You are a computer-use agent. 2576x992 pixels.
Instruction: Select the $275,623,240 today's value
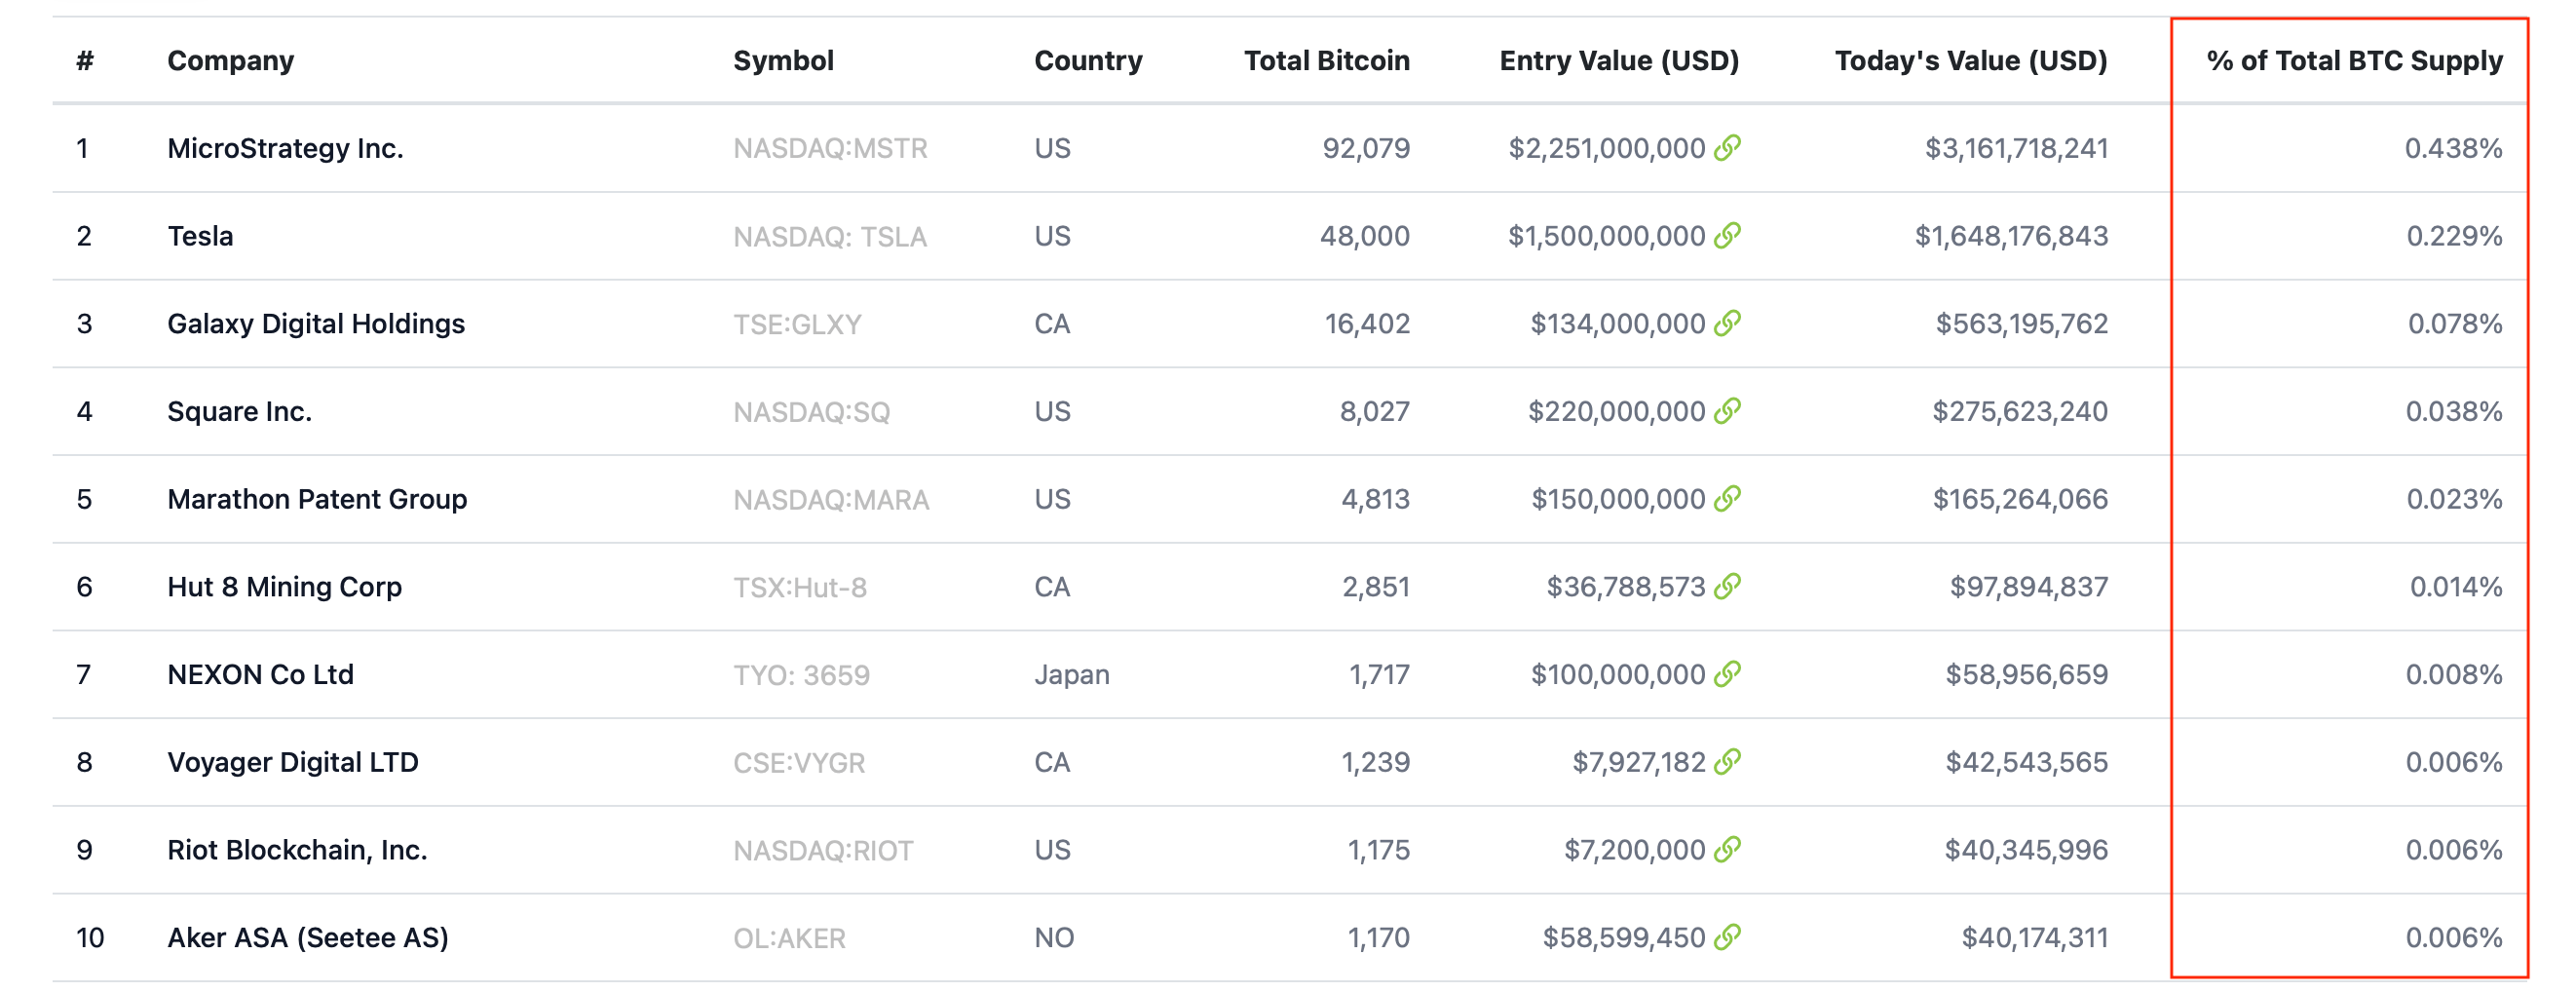pos(2020,412)
